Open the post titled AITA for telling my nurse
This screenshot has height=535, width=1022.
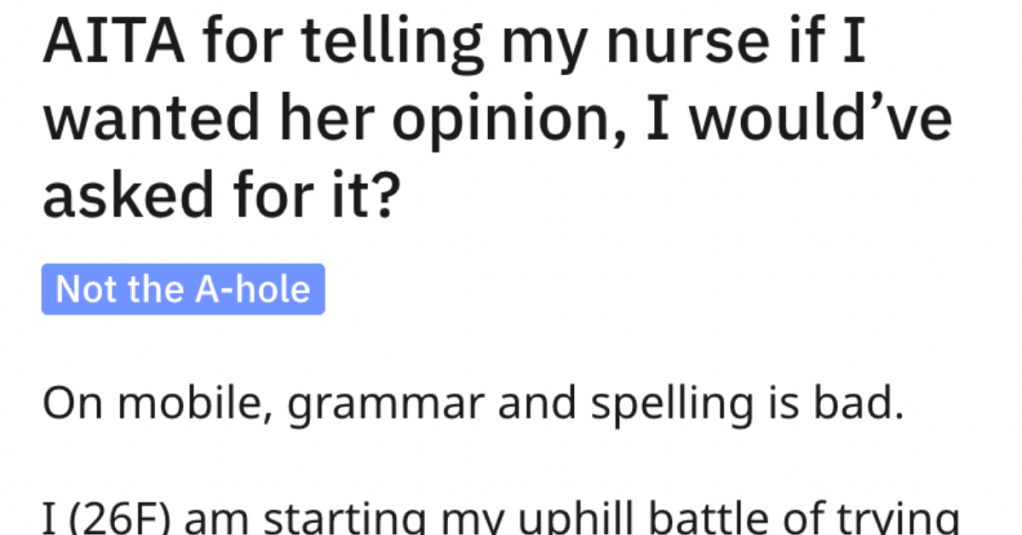tap(497, 118)
